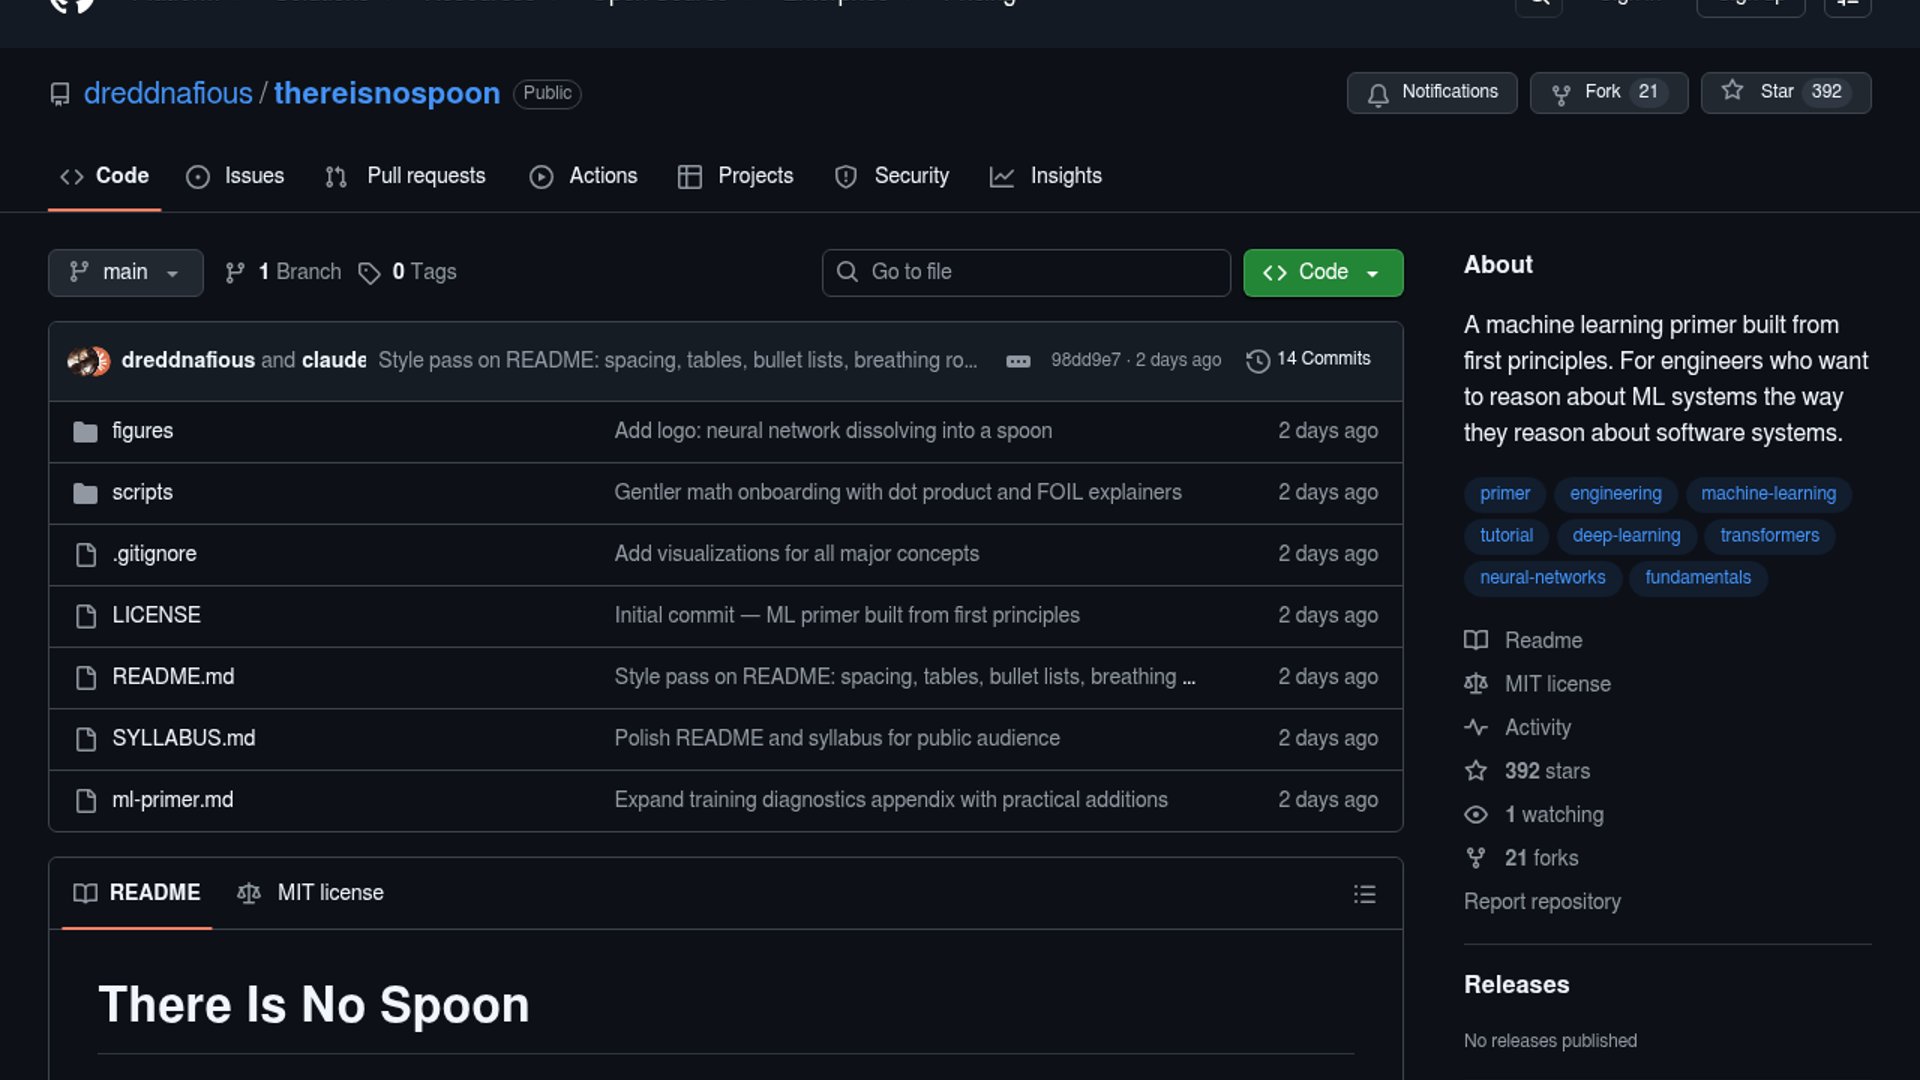Open the main branch dropdown

coord(125,273)
